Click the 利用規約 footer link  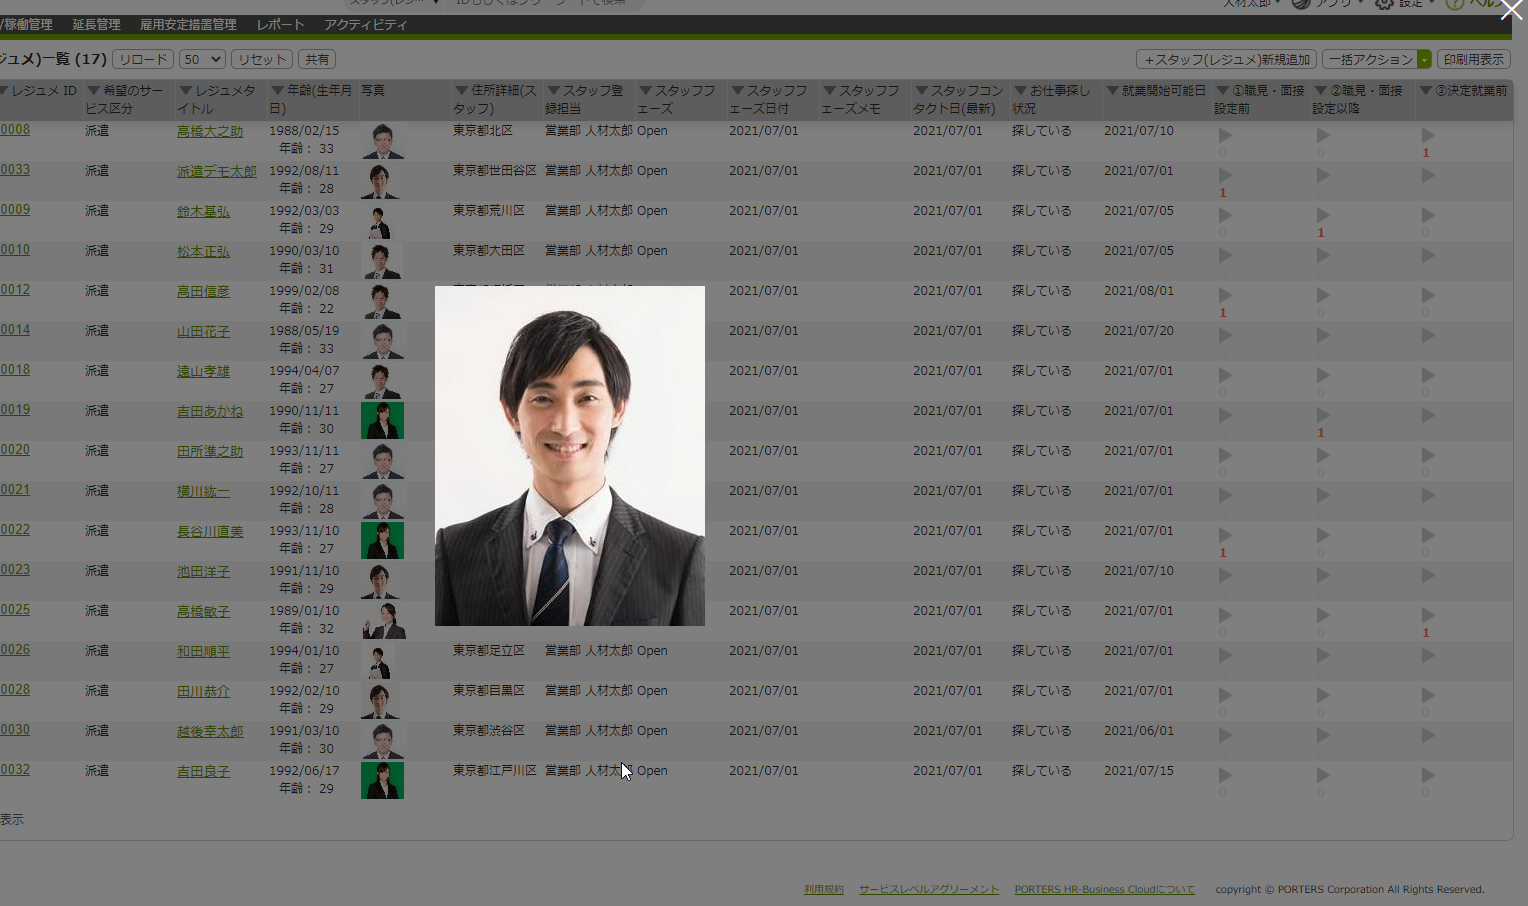tap(823, 889)
